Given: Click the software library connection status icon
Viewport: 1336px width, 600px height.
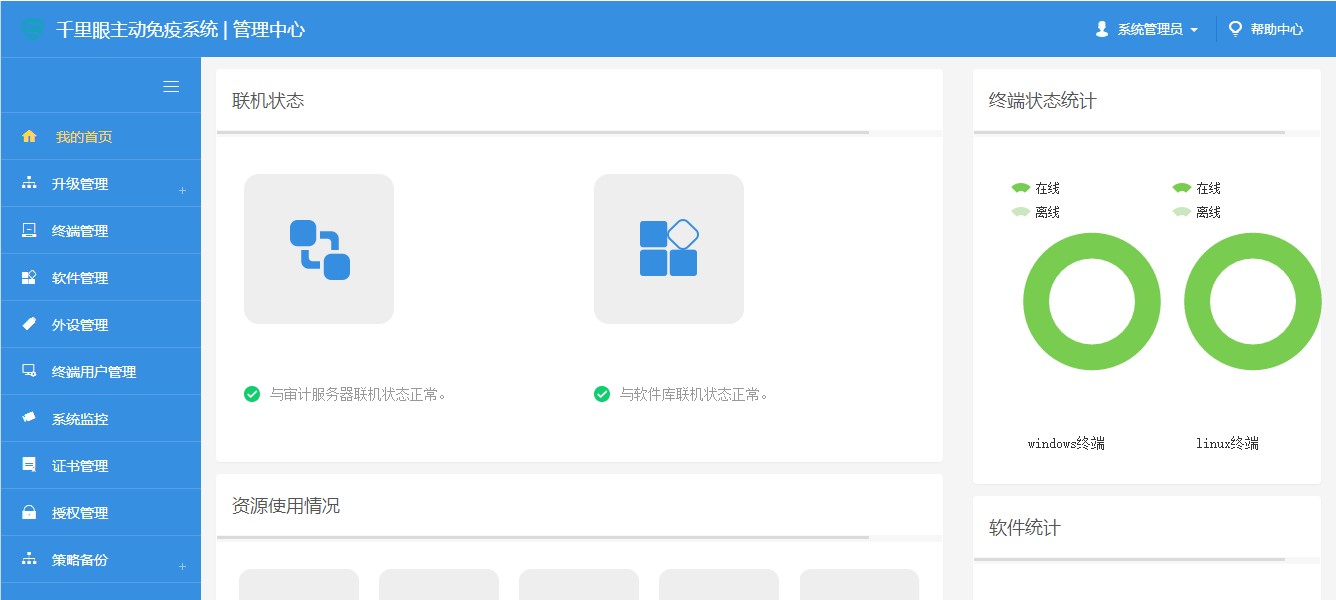Looking at the screenshot, I should 668,249.
